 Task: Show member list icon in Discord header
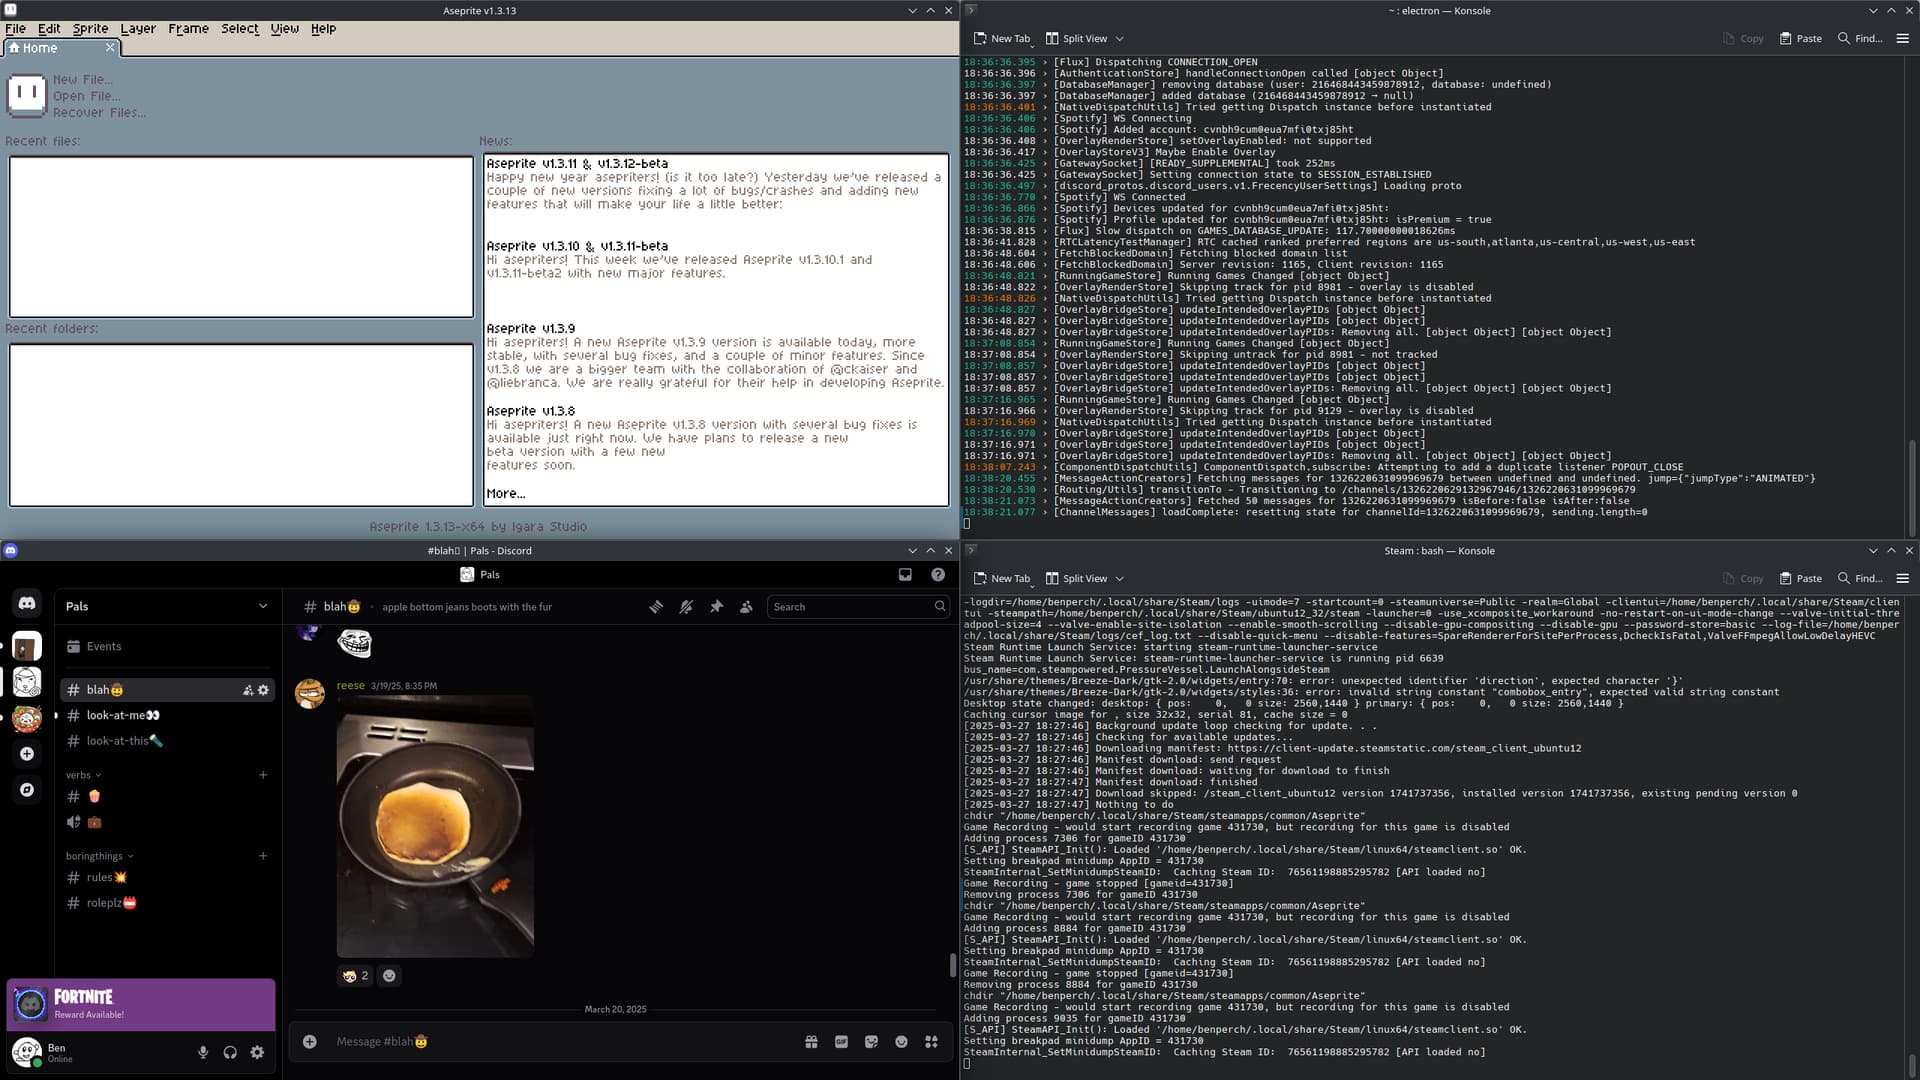(x=746, y=607)
